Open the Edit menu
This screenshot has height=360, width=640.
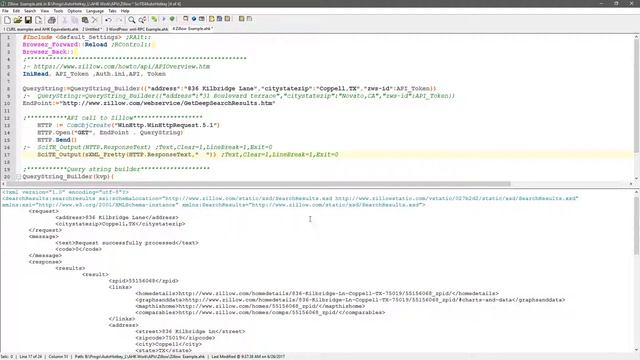tap(16, 11)
